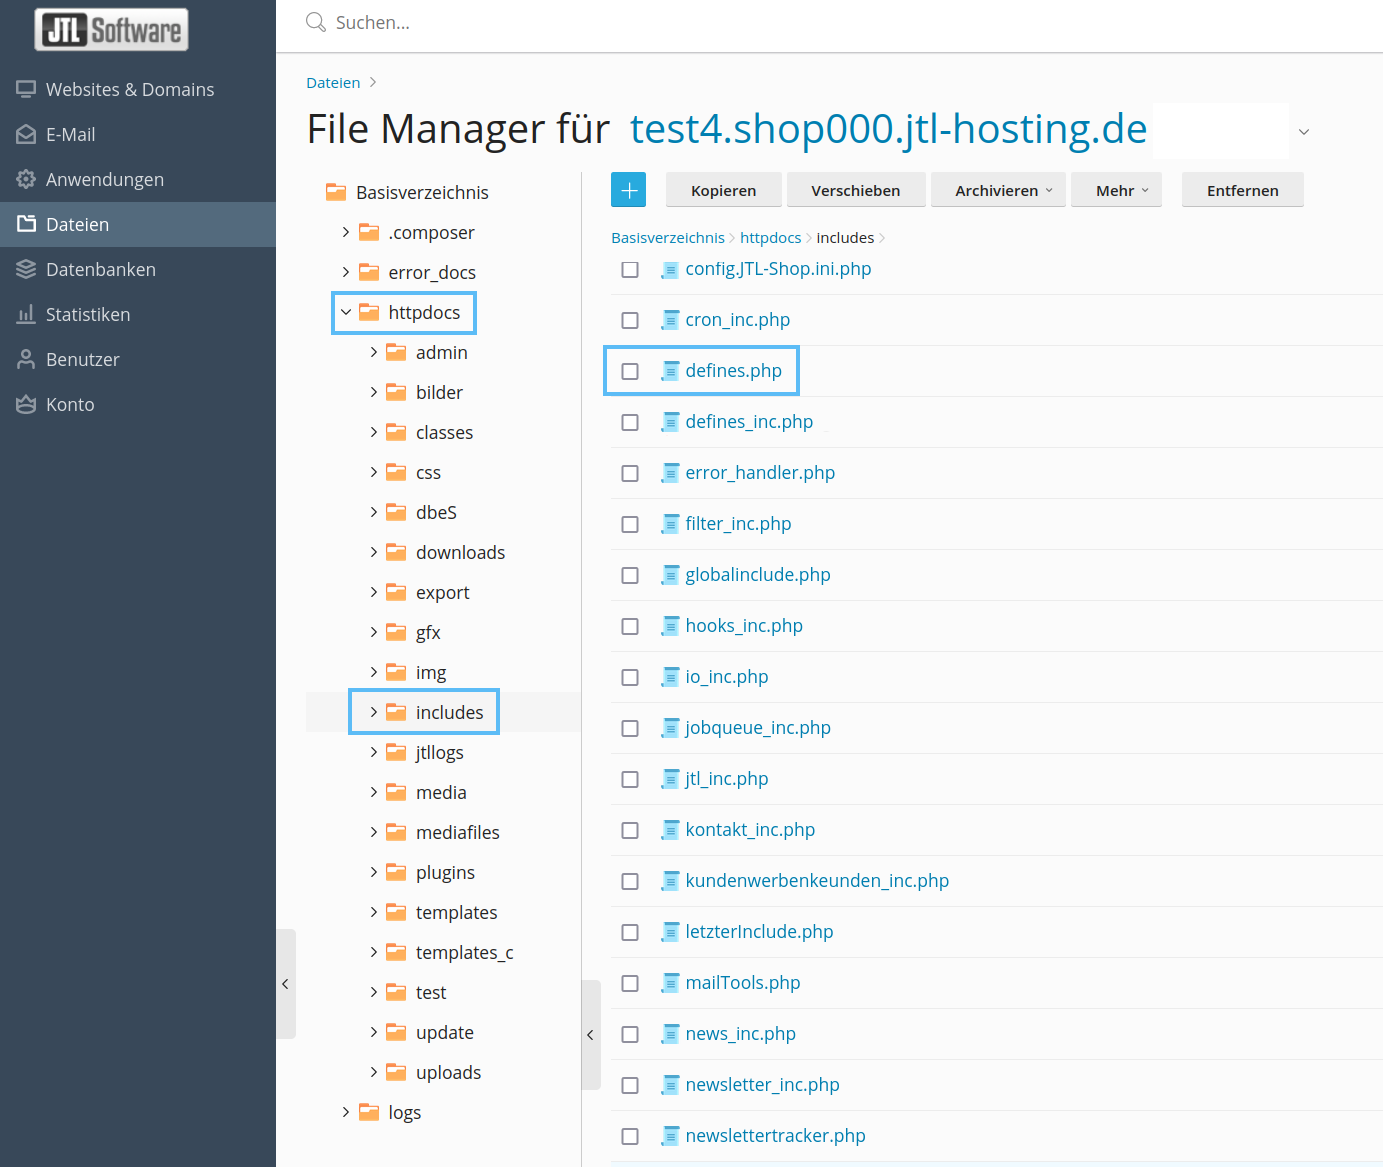Open E-Mail section in sidebar
This screenshot has width=1383, height=1167.
[138, 134]
